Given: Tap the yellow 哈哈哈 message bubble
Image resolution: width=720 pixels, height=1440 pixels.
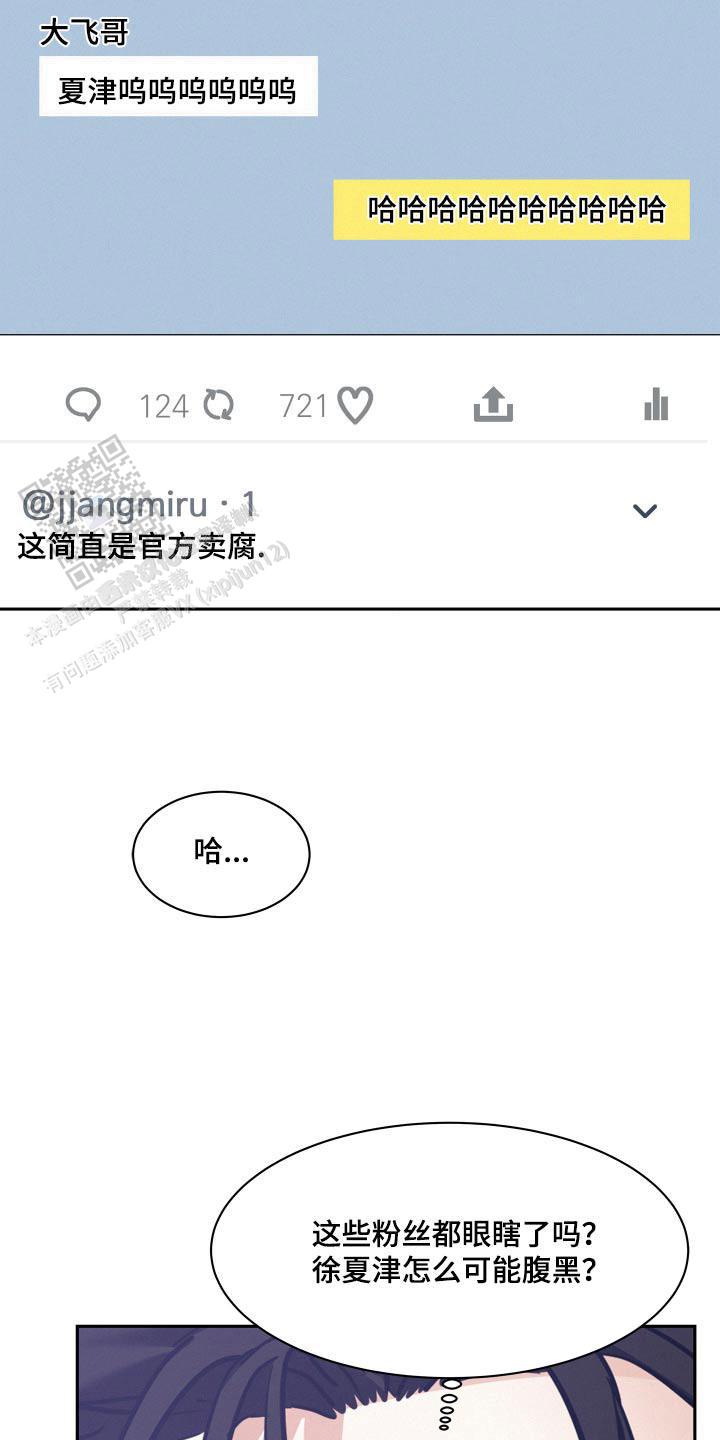Looking at the screenshot, I should pyautogui.click(x=511, y=210).
